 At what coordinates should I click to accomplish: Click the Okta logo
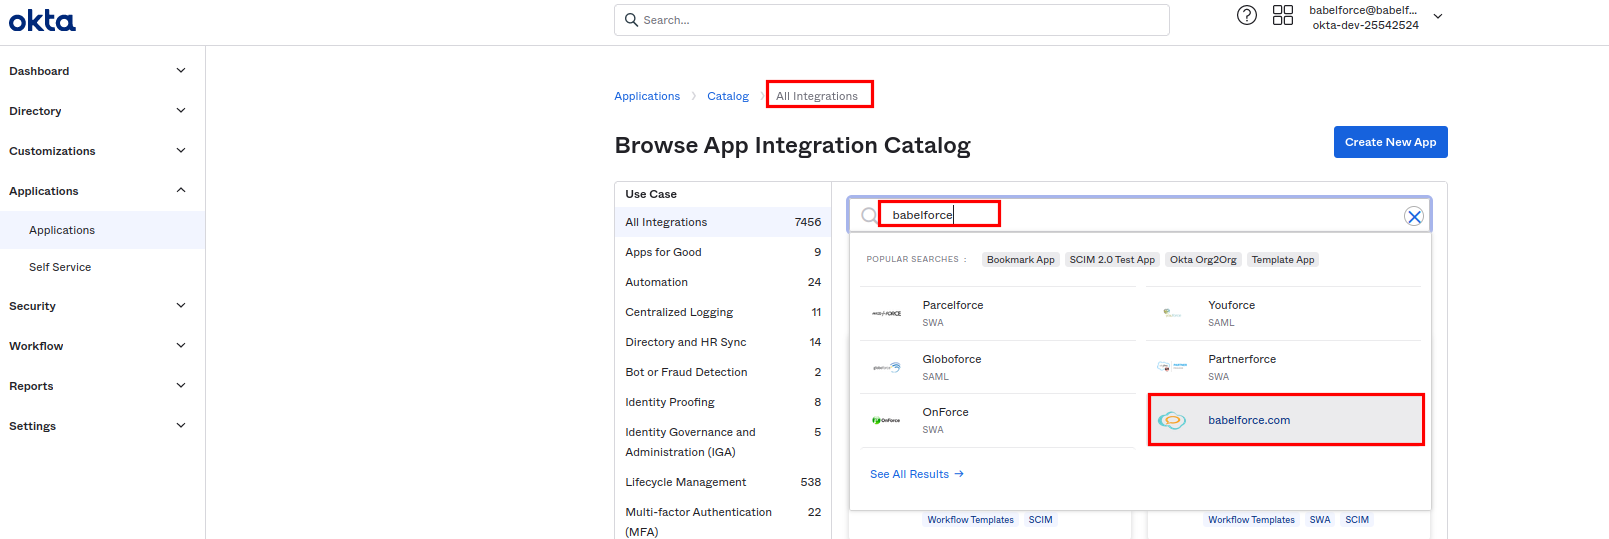(x=42, y=21)
